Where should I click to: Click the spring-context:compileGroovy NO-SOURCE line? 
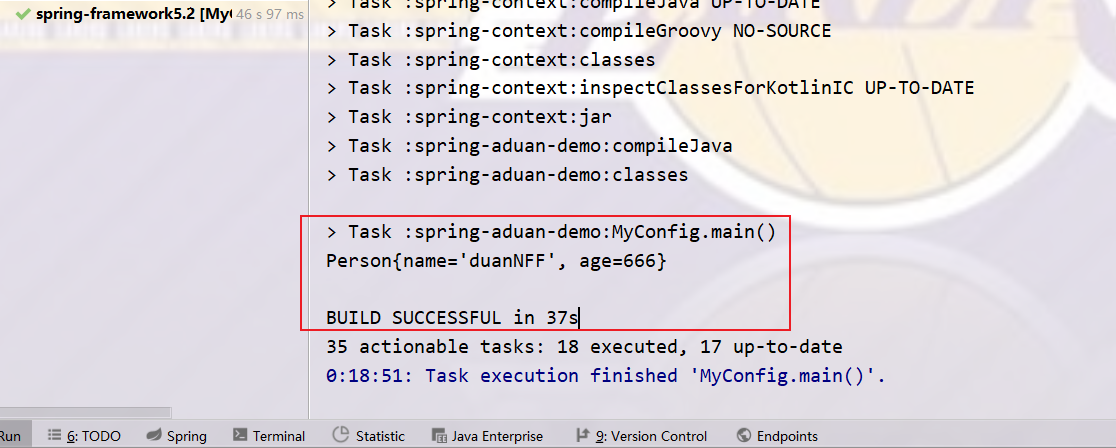point(579,31)
